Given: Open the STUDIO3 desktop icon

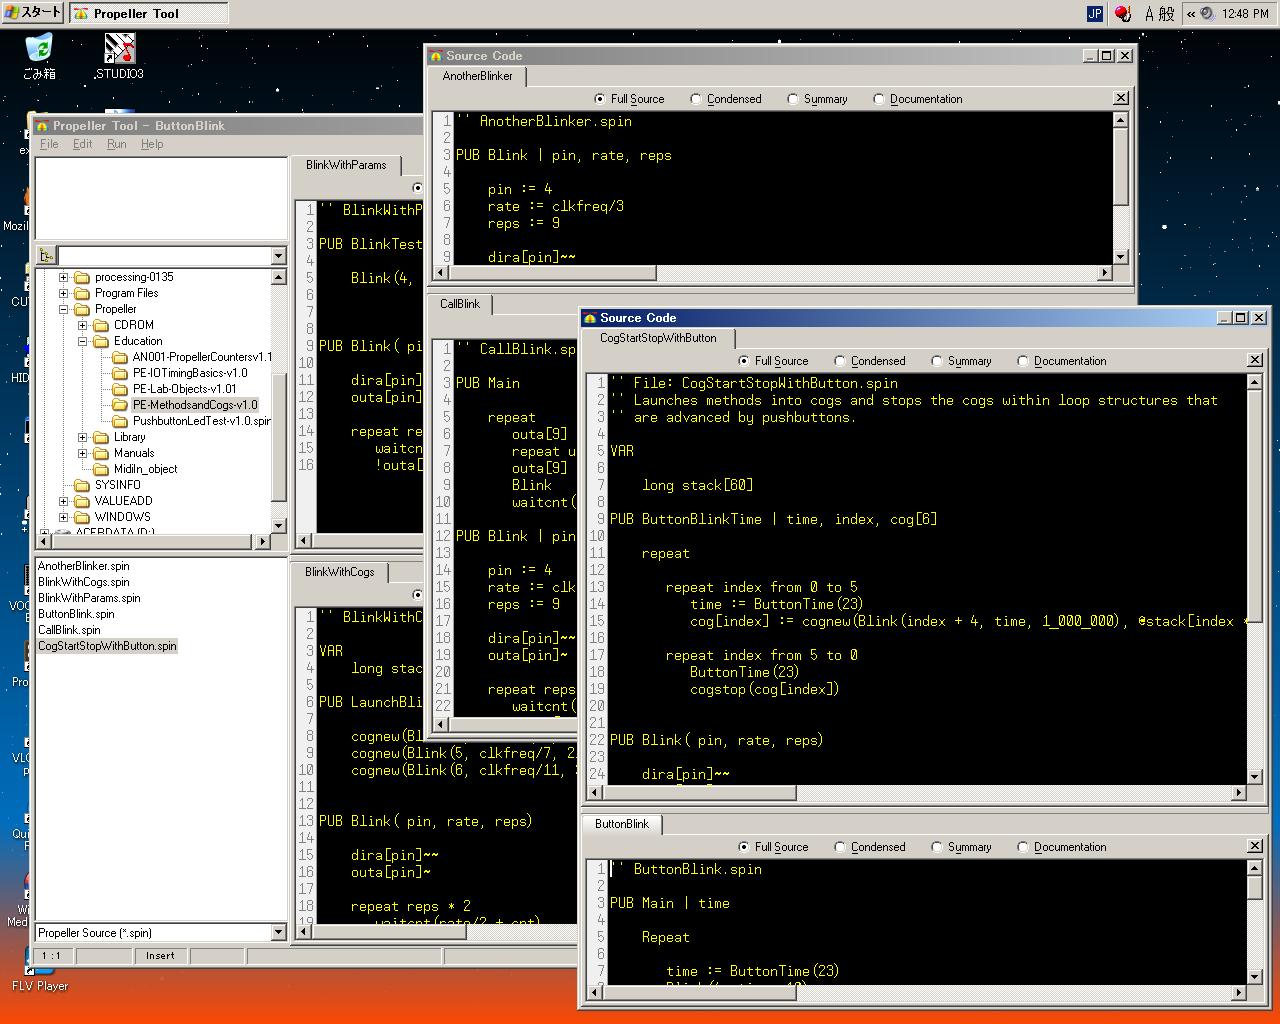Looking at the screenshot, I should point(119,50).
